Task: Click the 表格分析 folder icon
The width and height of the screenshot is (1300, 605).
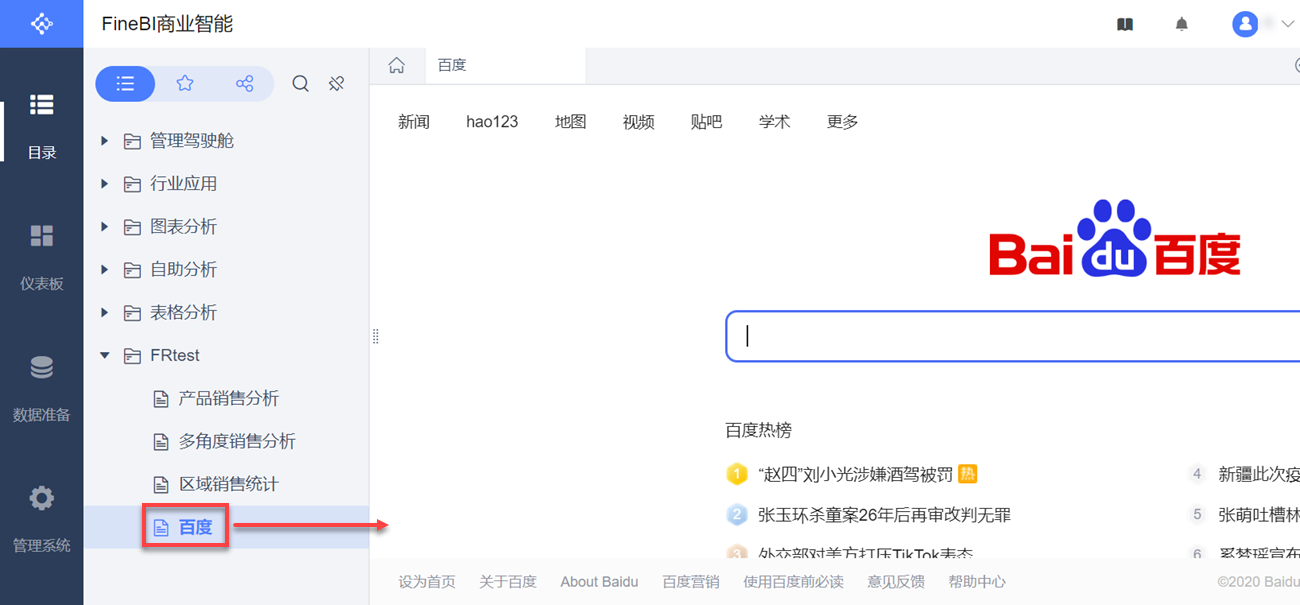Action: pyautogui.click(x=132, y=313)
